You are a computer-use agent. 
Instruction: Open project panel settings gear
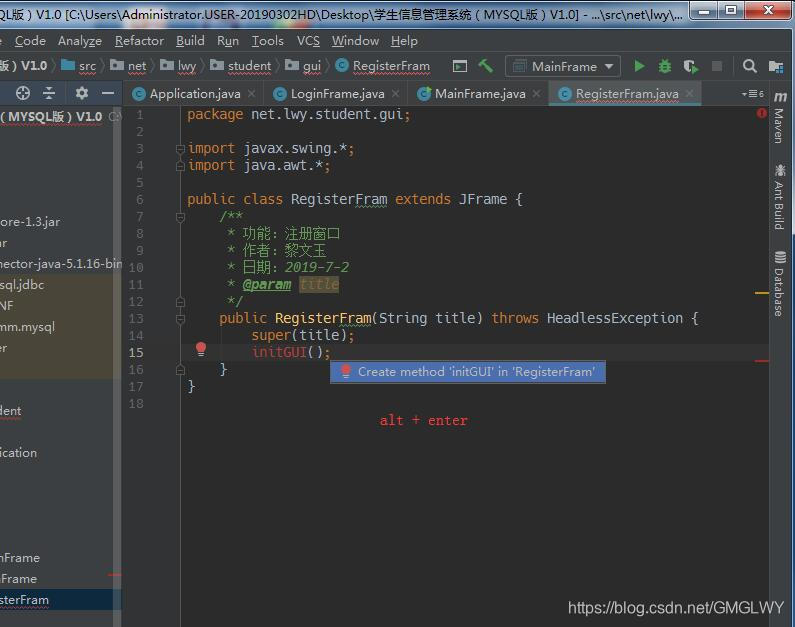[82, 93]
